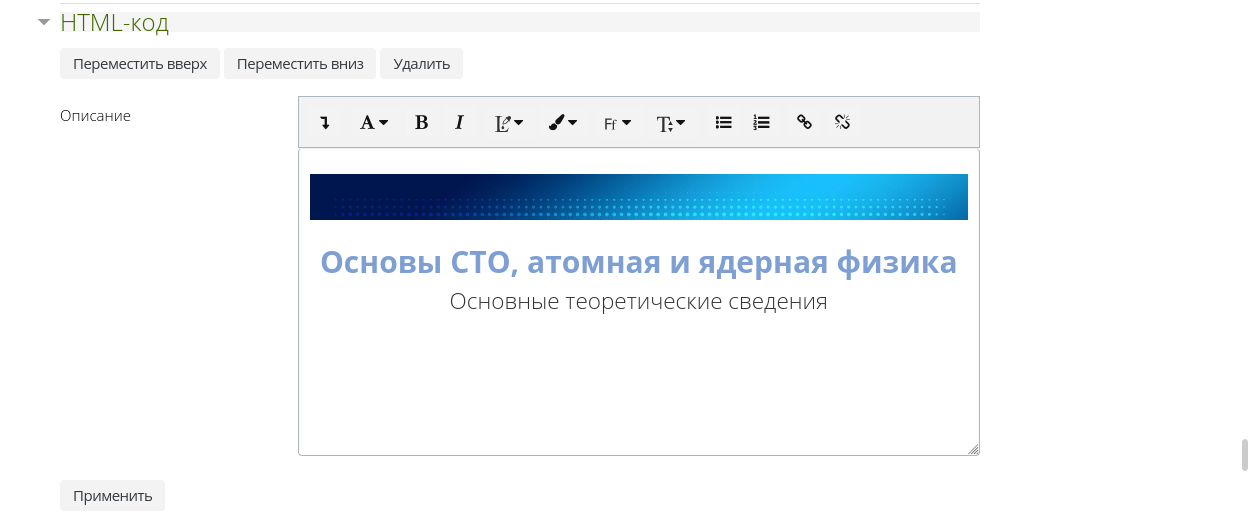Insert an unordered bullet list
Screen dimensions: 1250x521
(x=724, y=123)
